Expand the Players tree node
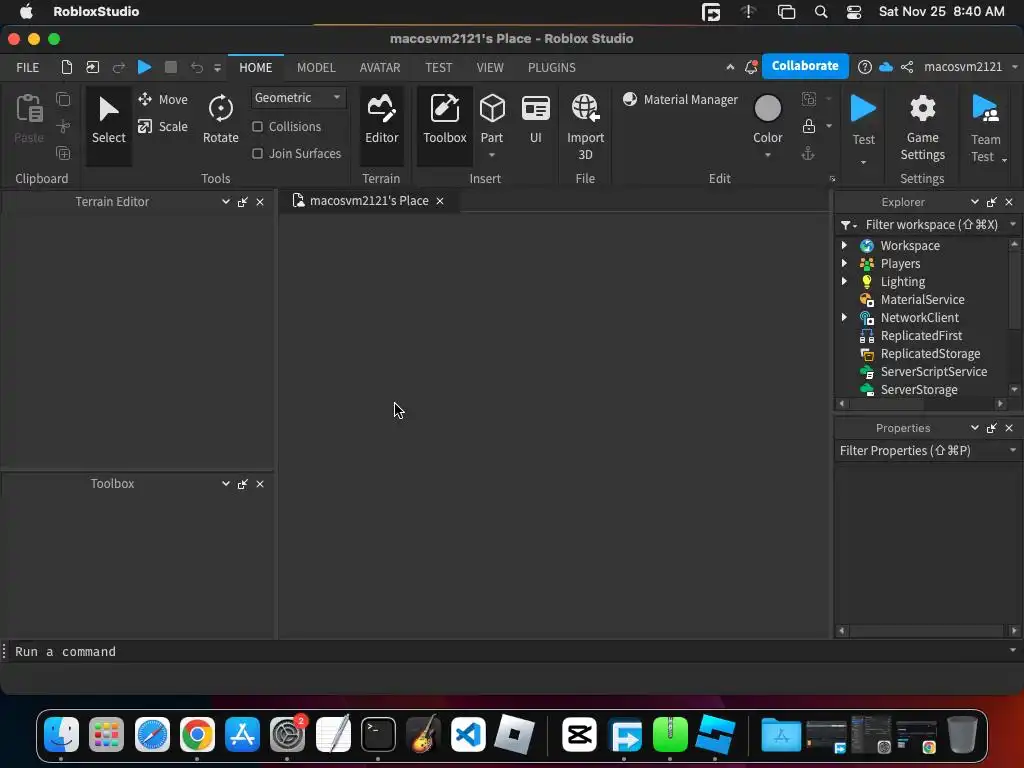 [844, 263]
